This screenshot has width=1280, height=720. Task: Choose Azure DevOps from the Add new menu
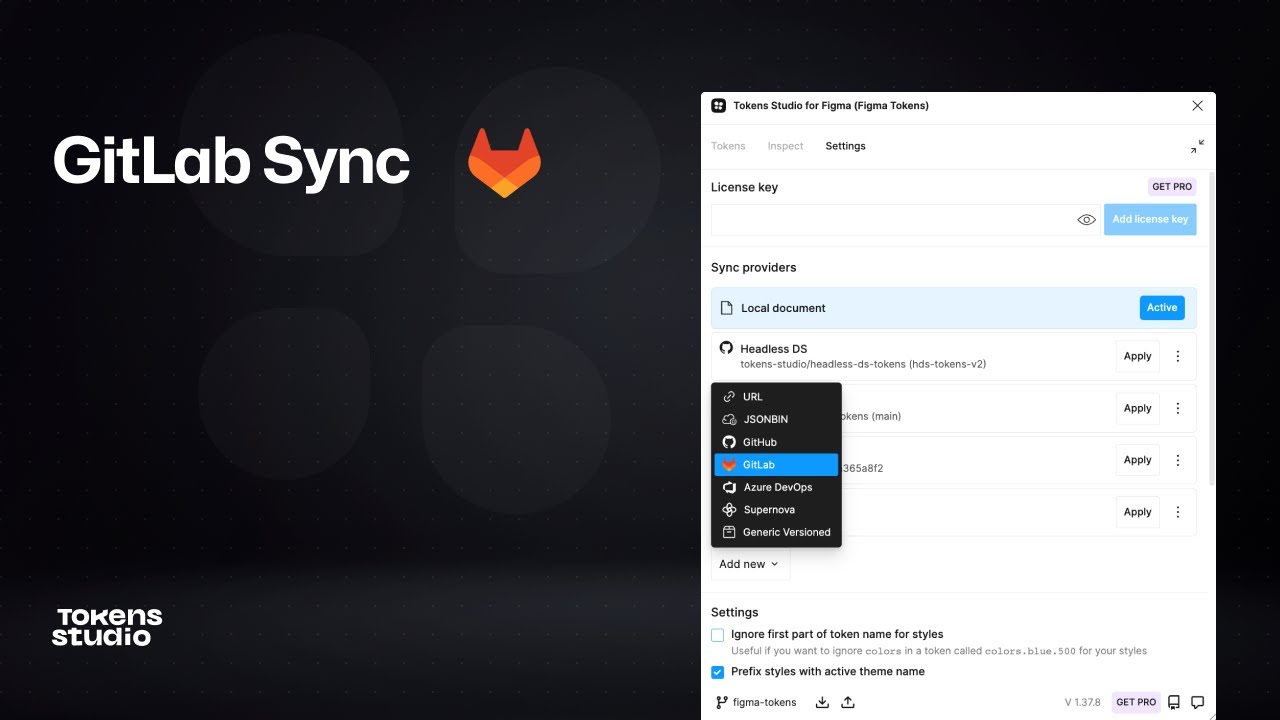pyautogui.click(x=776, y=487)
